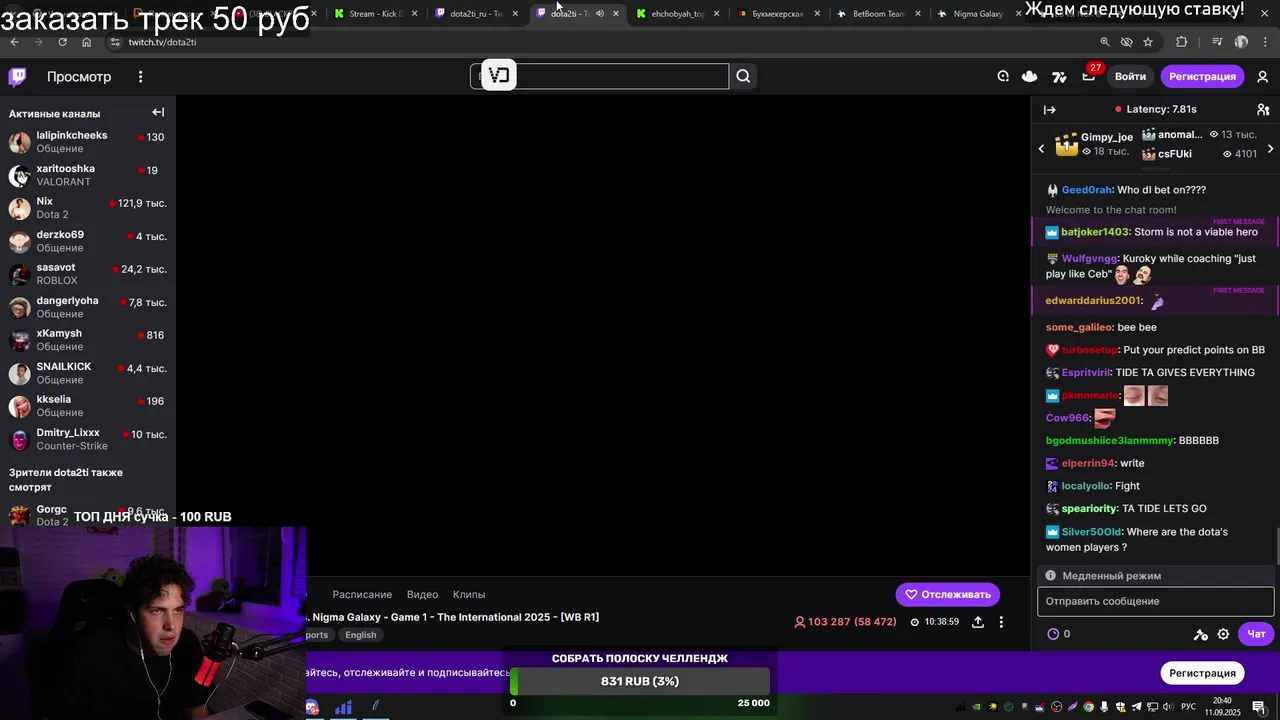Open the chat community users icon

tap(1263, 110)
